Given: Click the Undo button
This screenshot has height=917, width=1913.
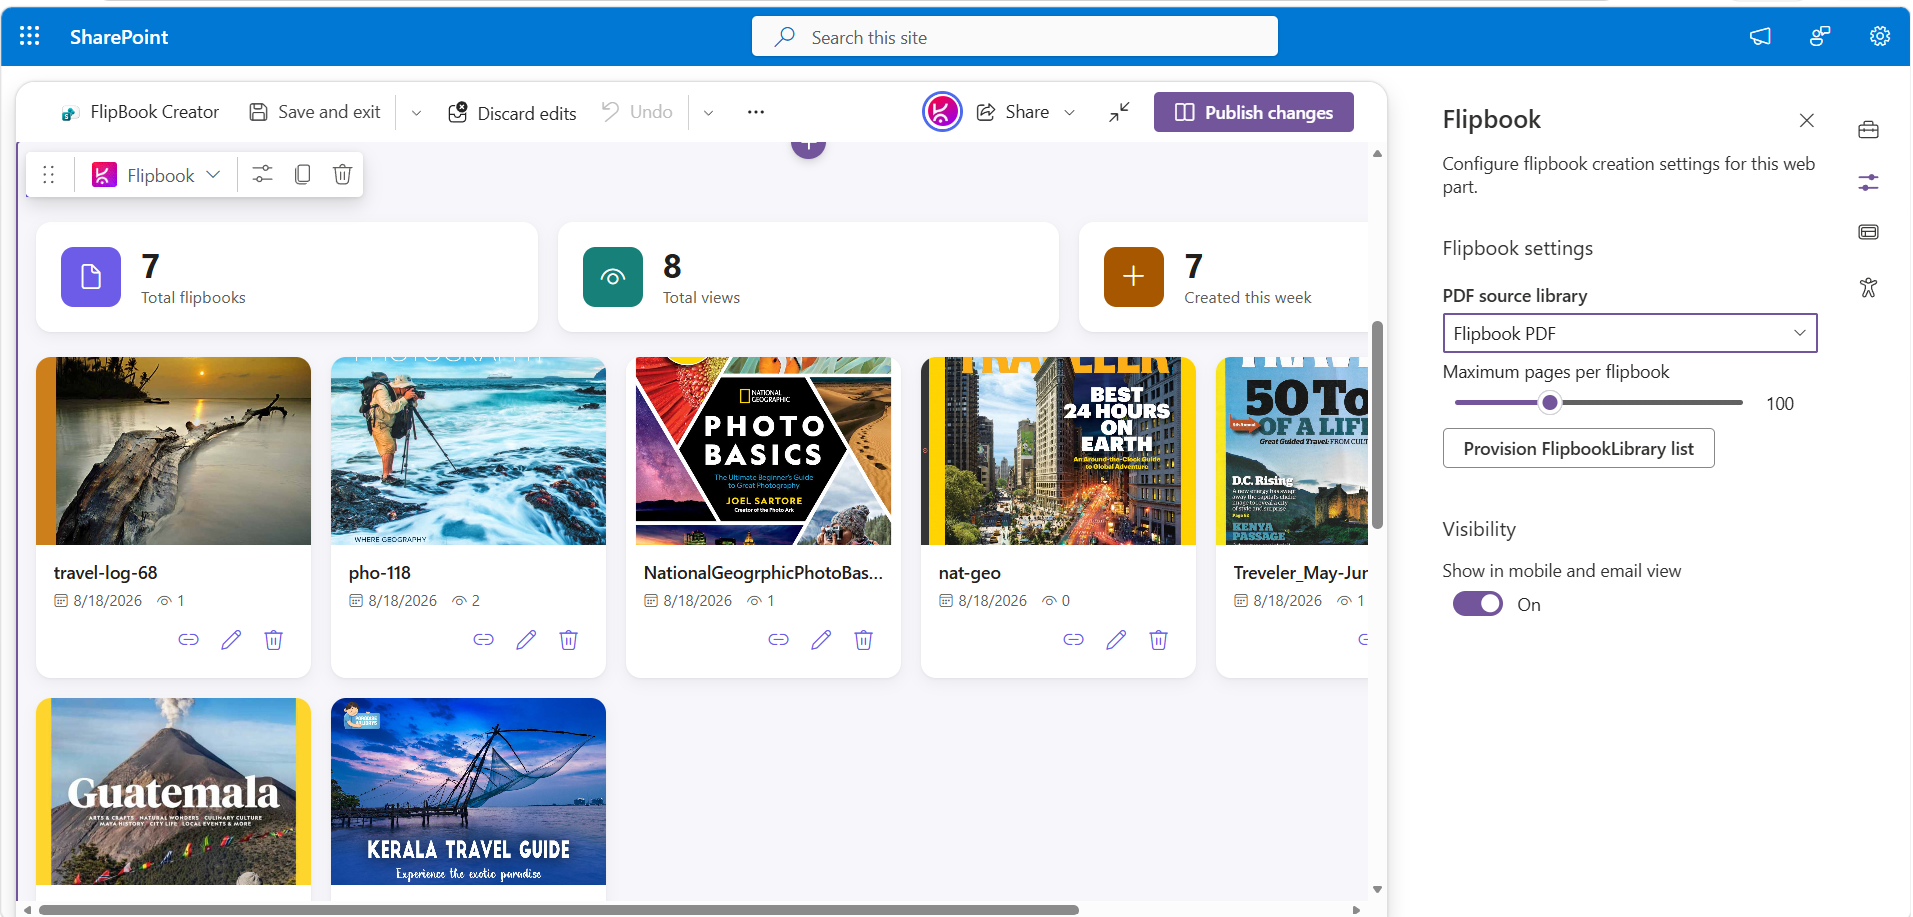Looking at the screenshot, I should point(637,112).
